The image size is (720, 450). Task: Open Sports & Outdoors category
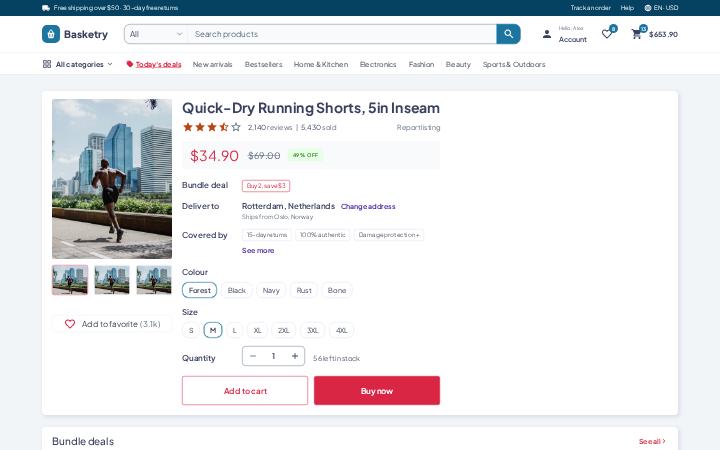coord(514,64)
